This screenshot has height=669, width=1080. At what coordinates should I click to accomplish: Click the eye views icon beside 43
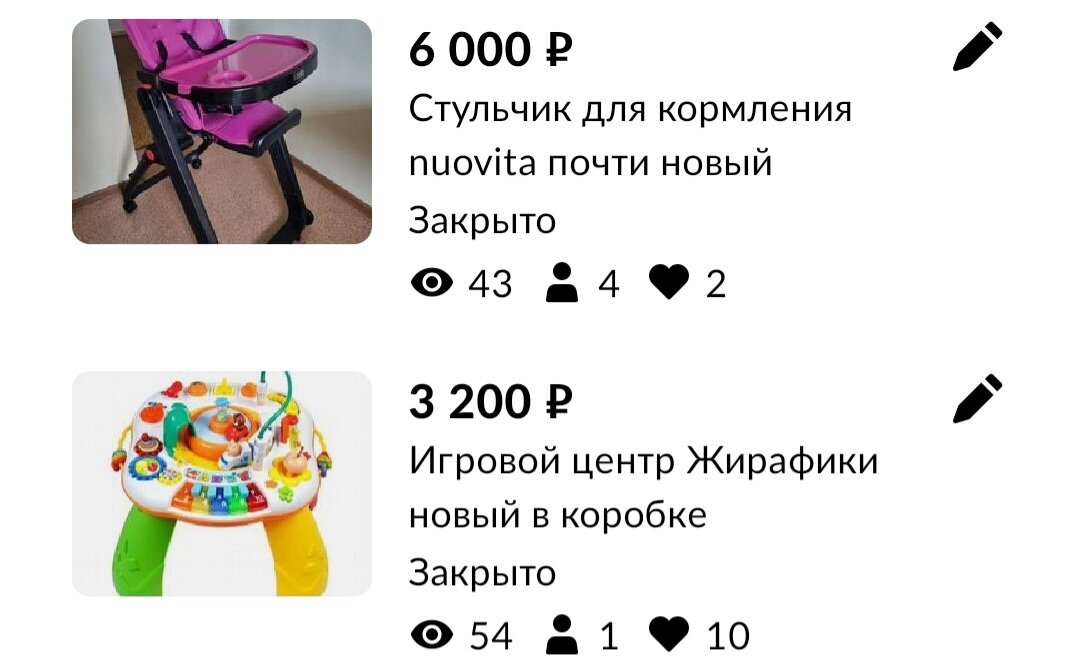(432, 282)
